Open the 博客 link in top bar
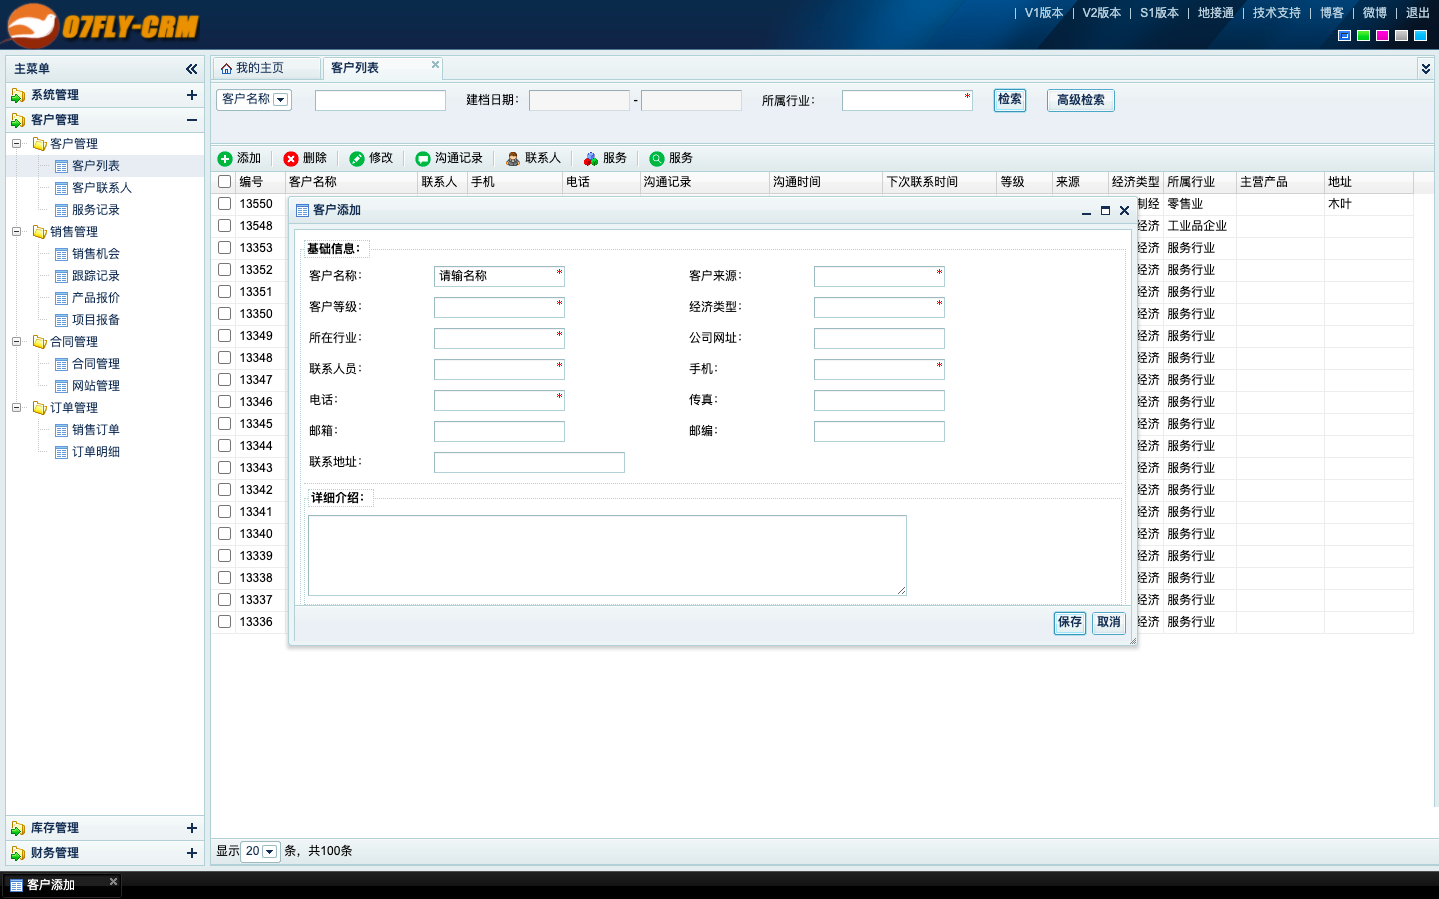This screenshot has height=899, width=1439. coord(1332,13)
